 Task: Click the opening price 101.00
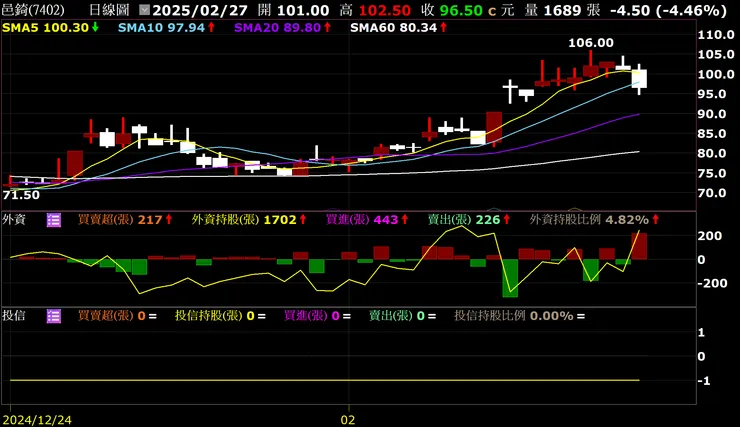point(303,10)
